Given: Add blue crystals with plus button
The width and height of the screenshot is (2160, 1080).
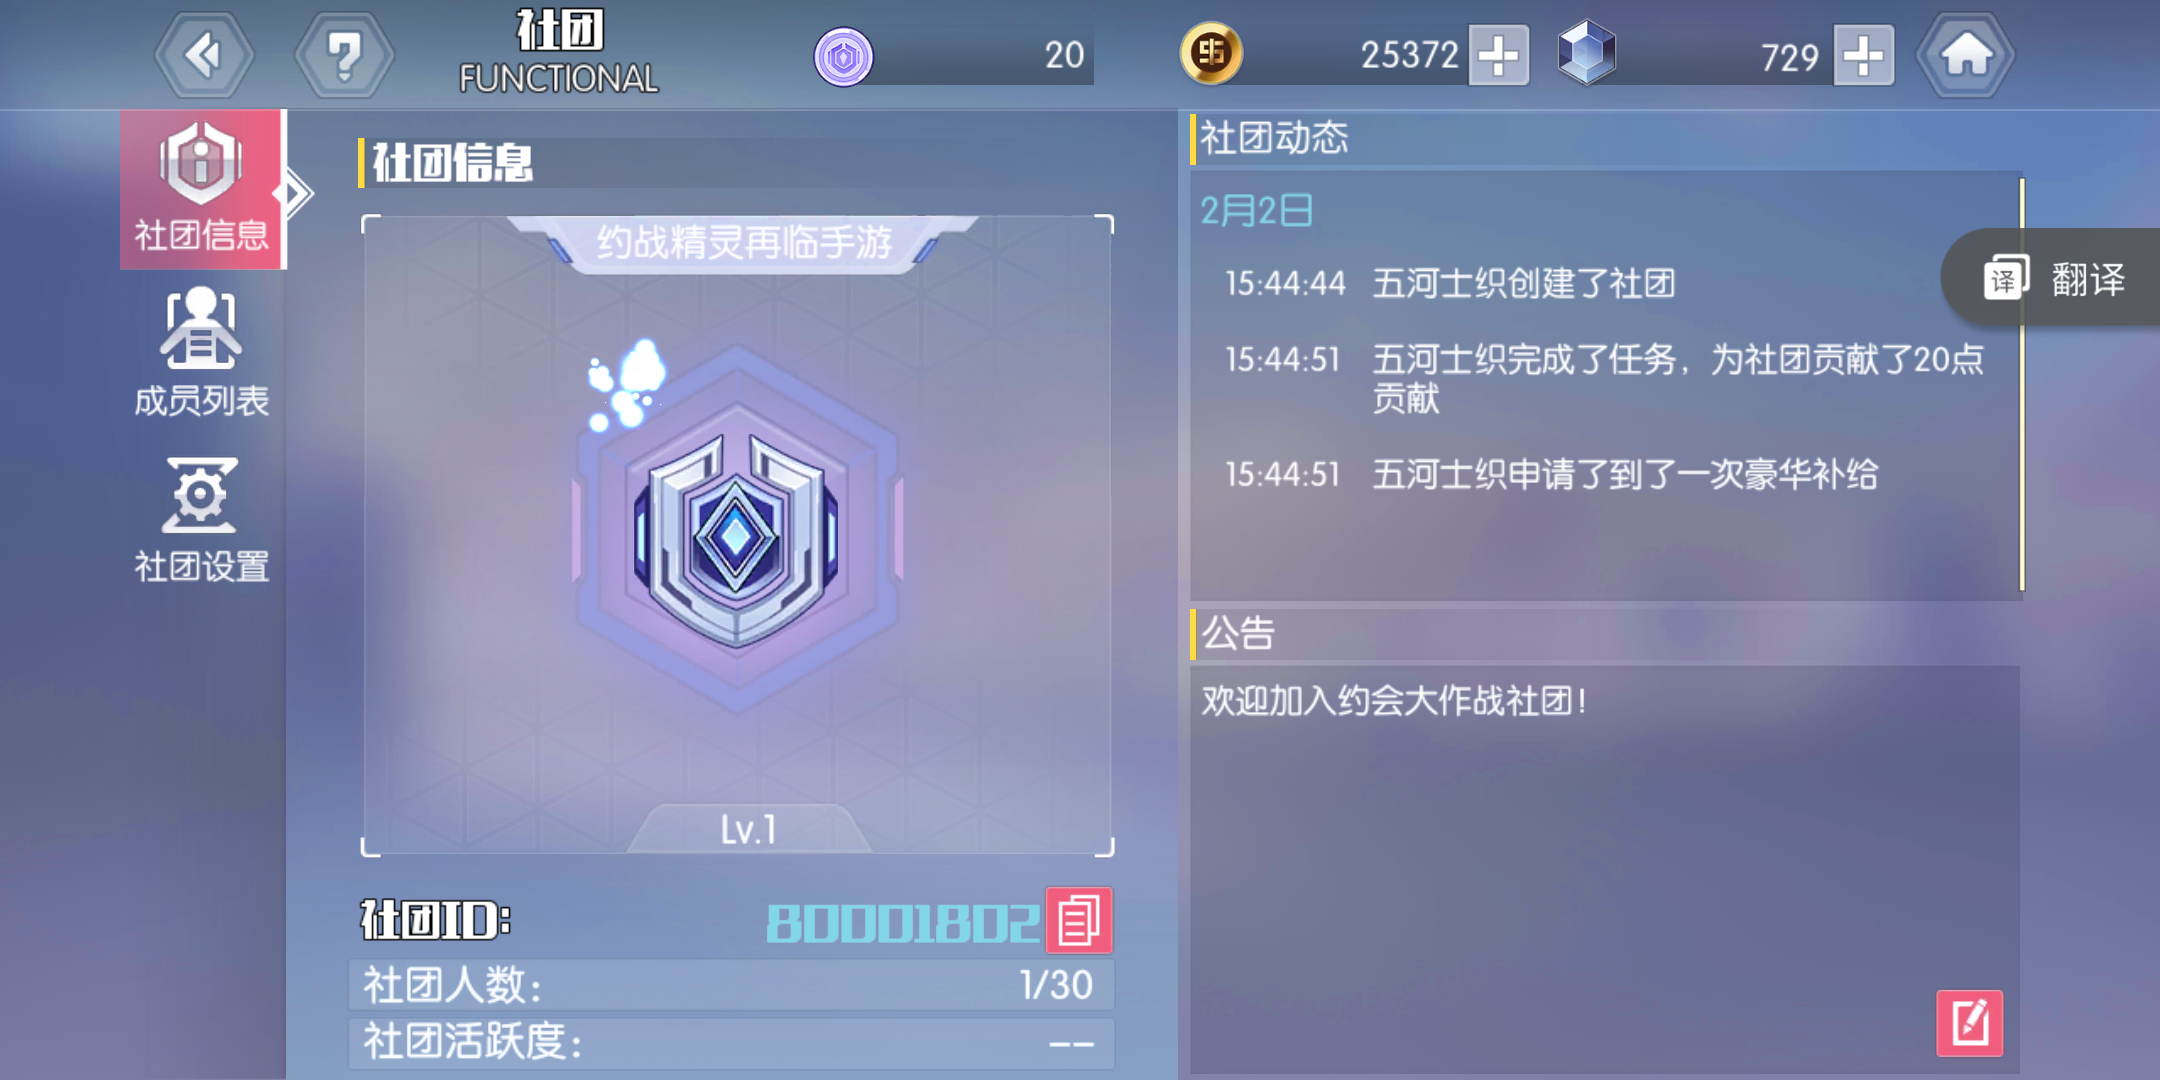Looking at the screenshot, I should pos(1863,55).
